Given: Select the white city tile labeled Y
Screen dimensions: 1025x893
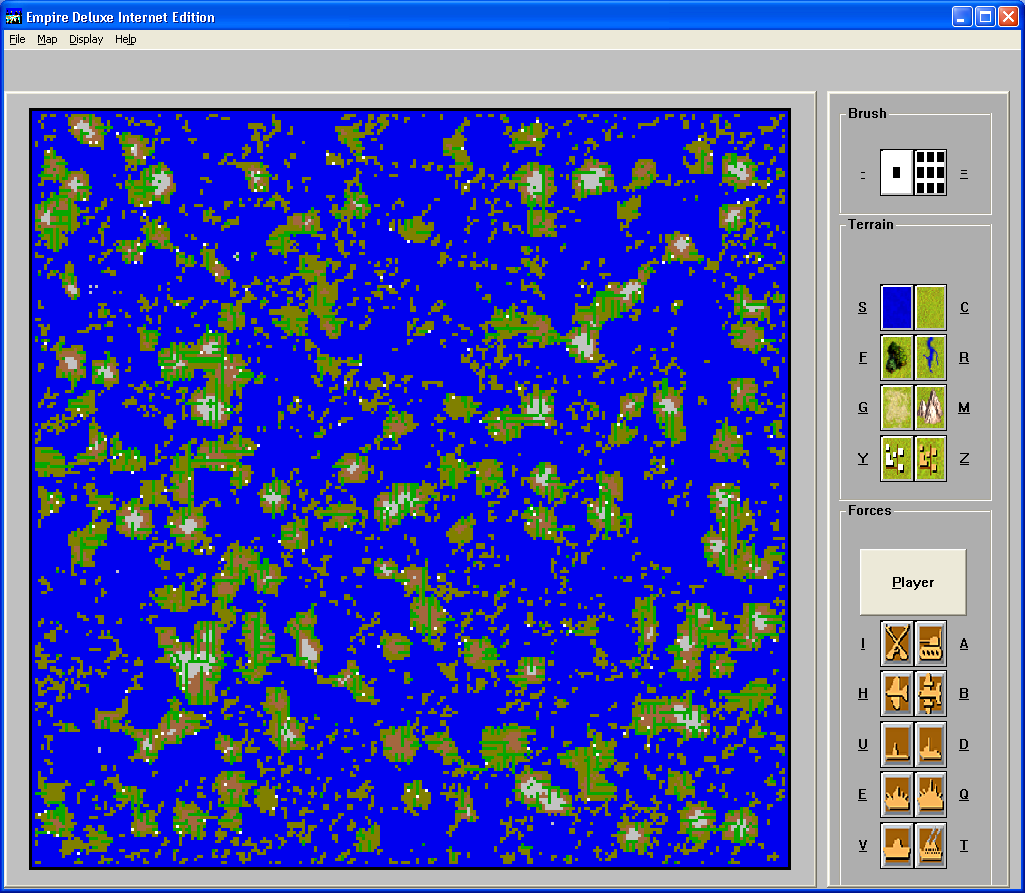Looking at the screenshot, I should click(x=896, y=458).
